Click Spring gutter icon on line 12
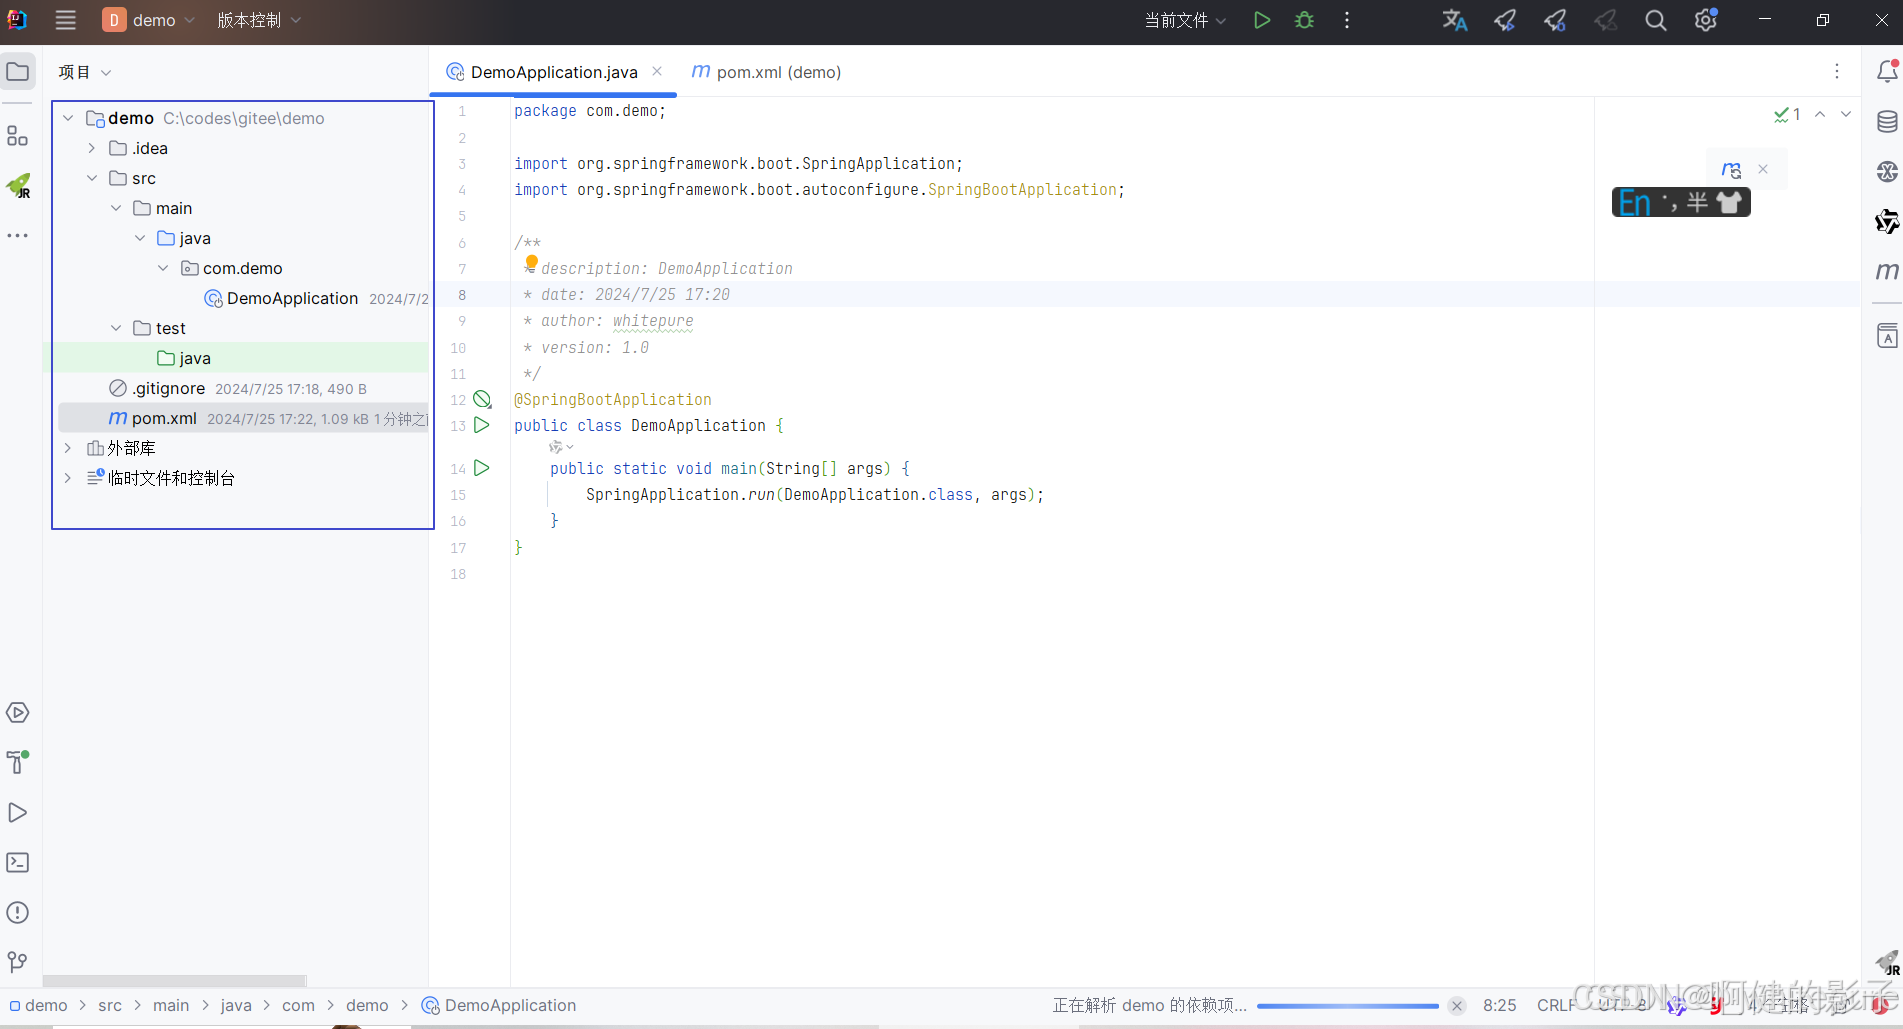This screenshot has height=1029, width=1903. 482,399
